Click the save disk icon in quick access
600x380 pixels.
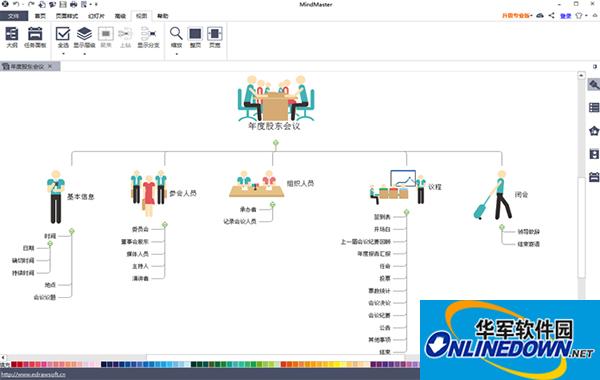coord(63,4)
